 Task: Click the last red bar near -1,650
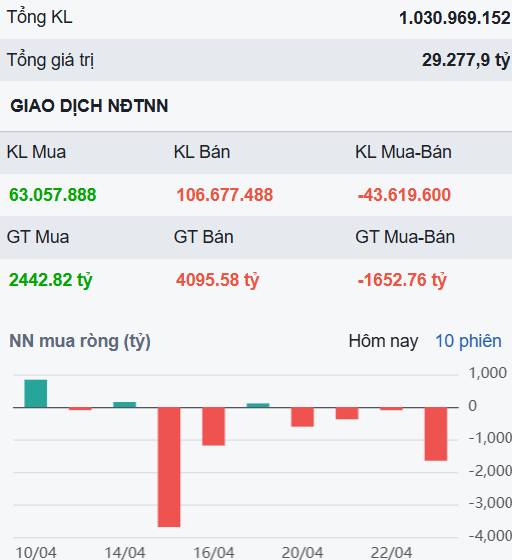(x=436, y=434)
